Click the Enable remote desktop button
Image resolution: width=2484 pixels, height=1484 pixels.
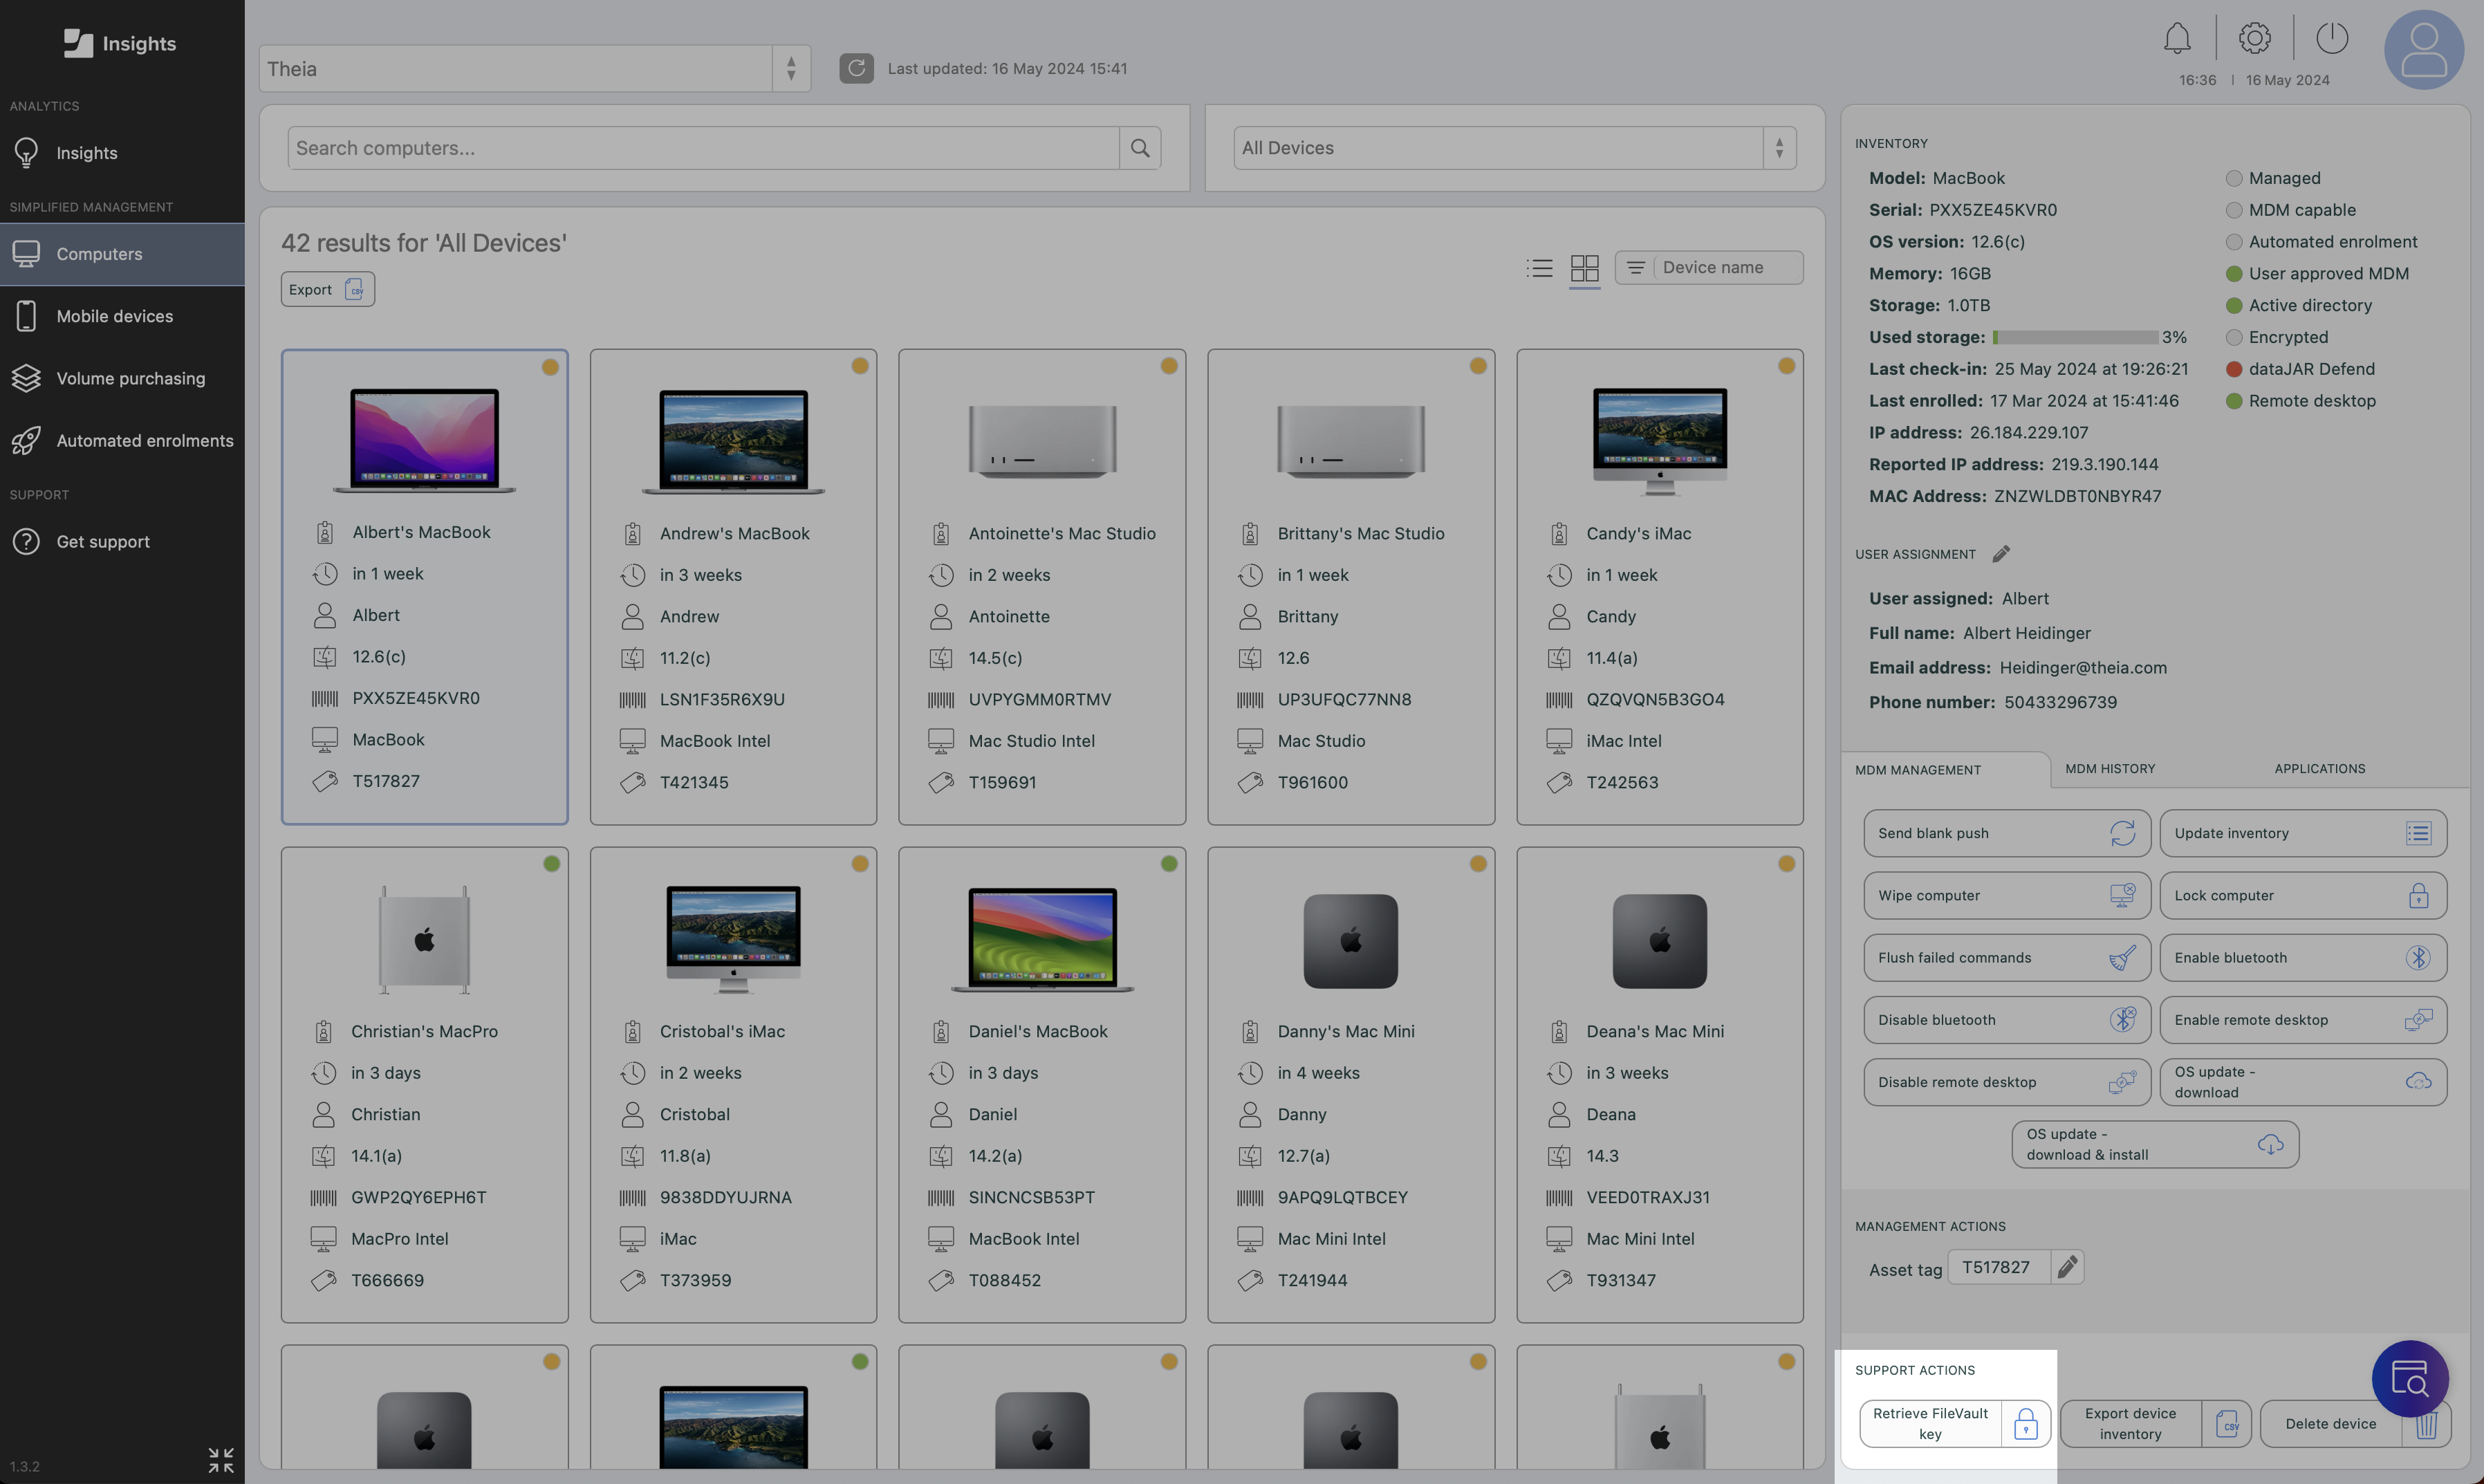tap(2302, 1020)
